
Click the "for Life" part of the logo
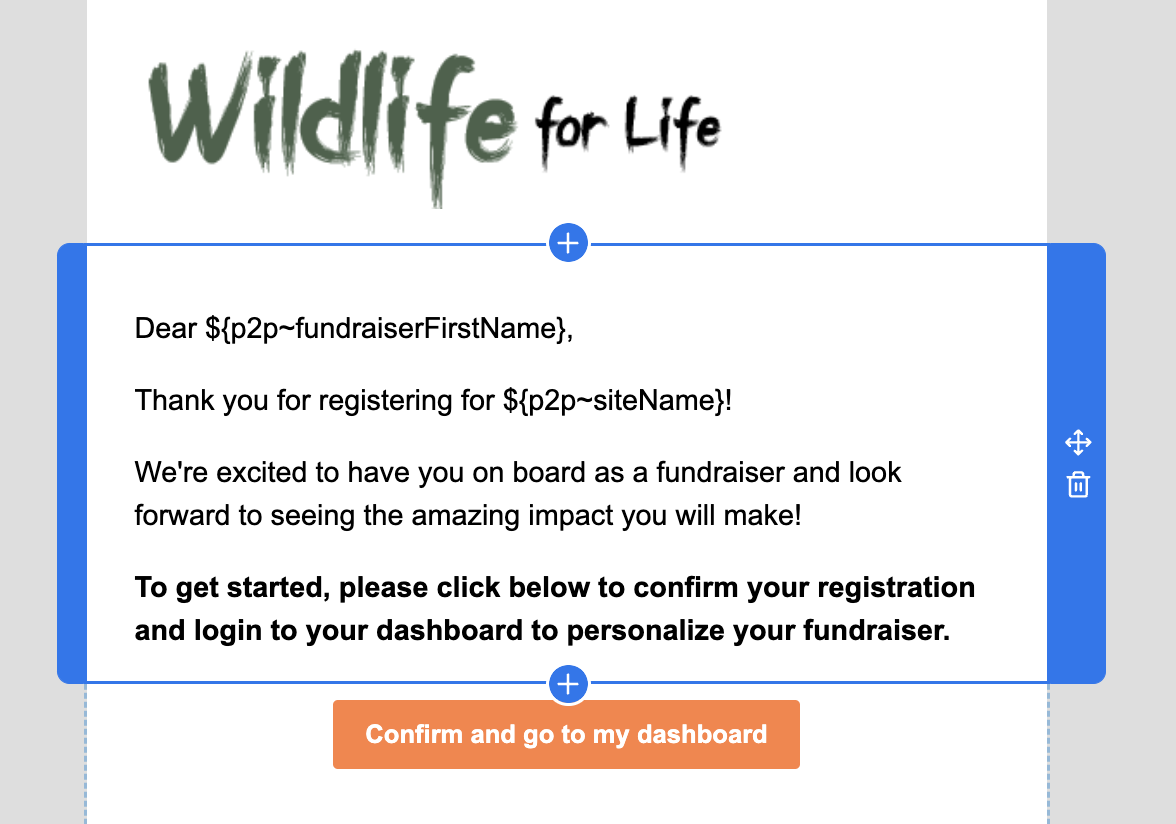pyautogui.click(x=628, y=130)
